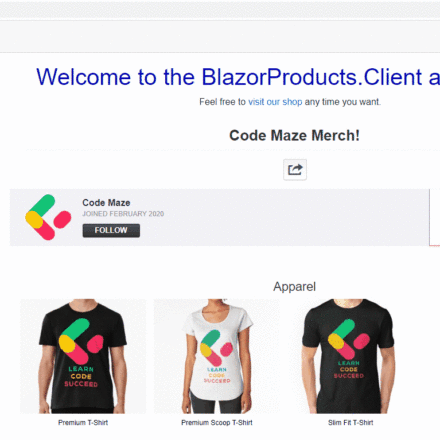Click the LEARN CODE SUCCEED print on Slim Fit shirt
The width and height of the screenshot is (440, 440).
349,369
